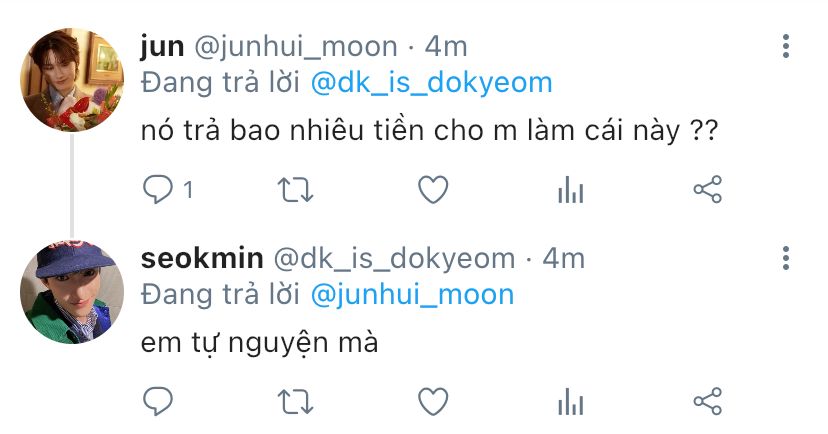View analytics for seokmin's reply

tap(571, 402)
